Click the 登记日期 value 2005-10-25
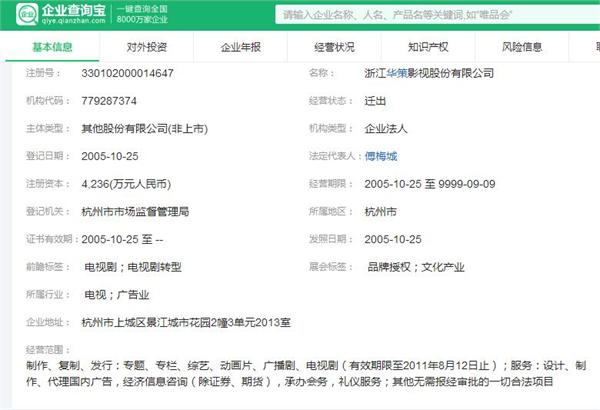This screenshot has height=410, width=600. [110, 156]
